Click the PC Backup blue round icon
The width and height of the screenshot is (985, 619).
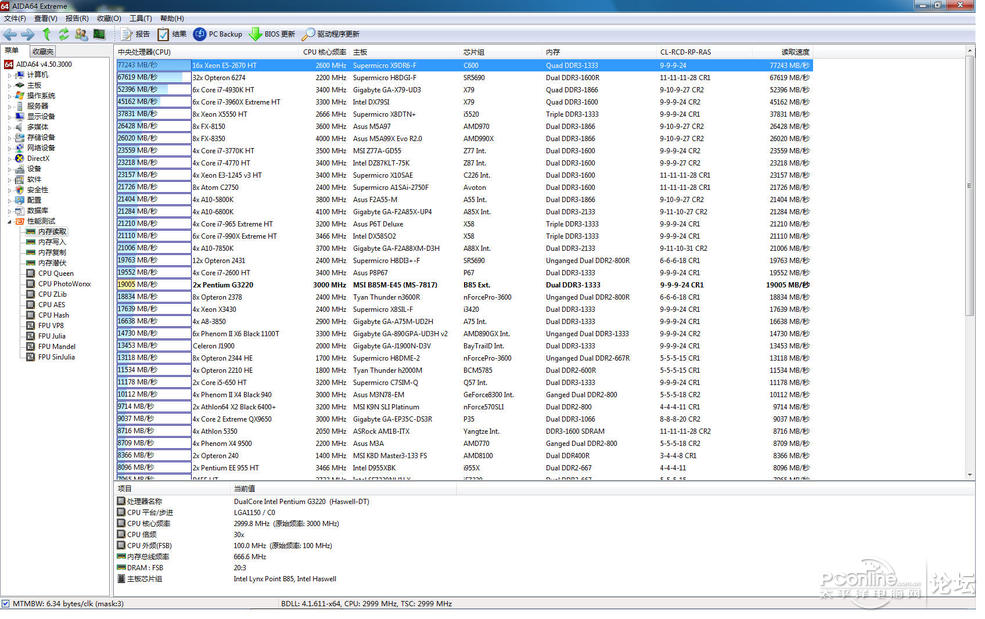(x=200, y=34)
